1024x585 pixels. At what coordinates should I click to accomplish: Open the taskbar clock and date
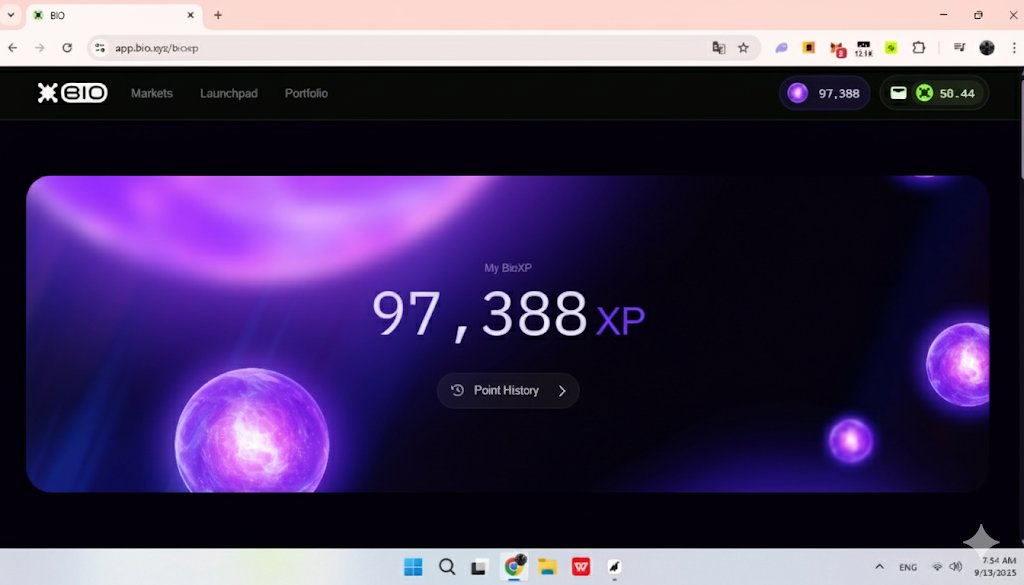click(x=995, y=567)
